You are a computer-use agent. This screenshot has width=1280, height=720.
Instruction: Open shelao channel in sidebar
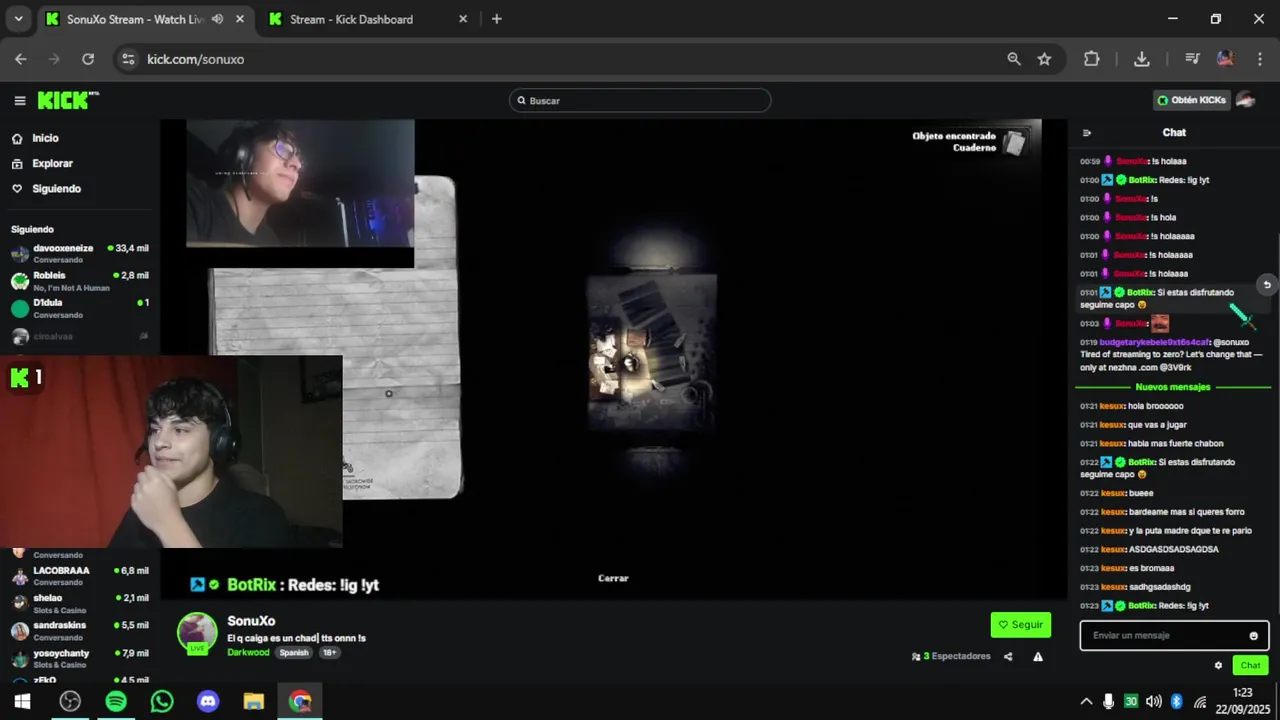(80, 603)
